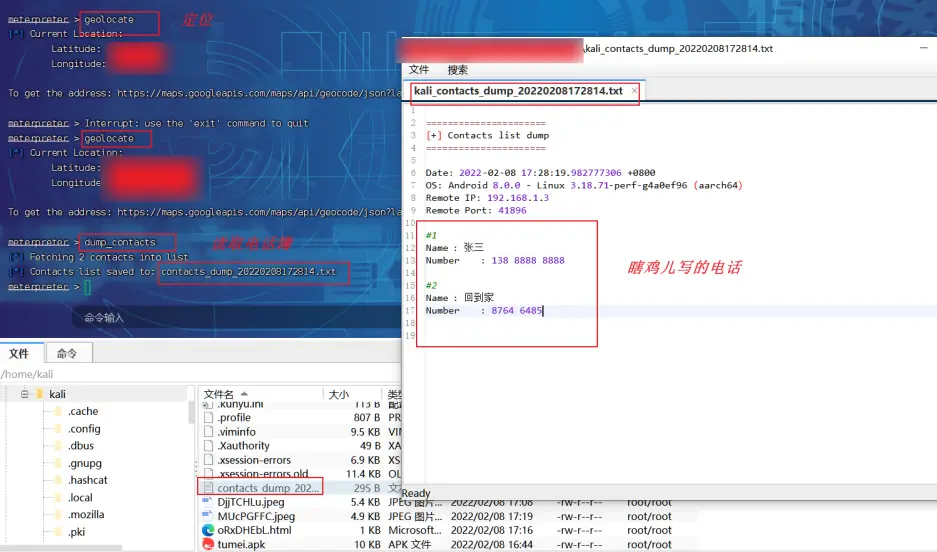The height and width of the screenshot is (552, 937).
Task: Click the 2022/02/08 17:19 date cell
Action: (x=492, y=516)
